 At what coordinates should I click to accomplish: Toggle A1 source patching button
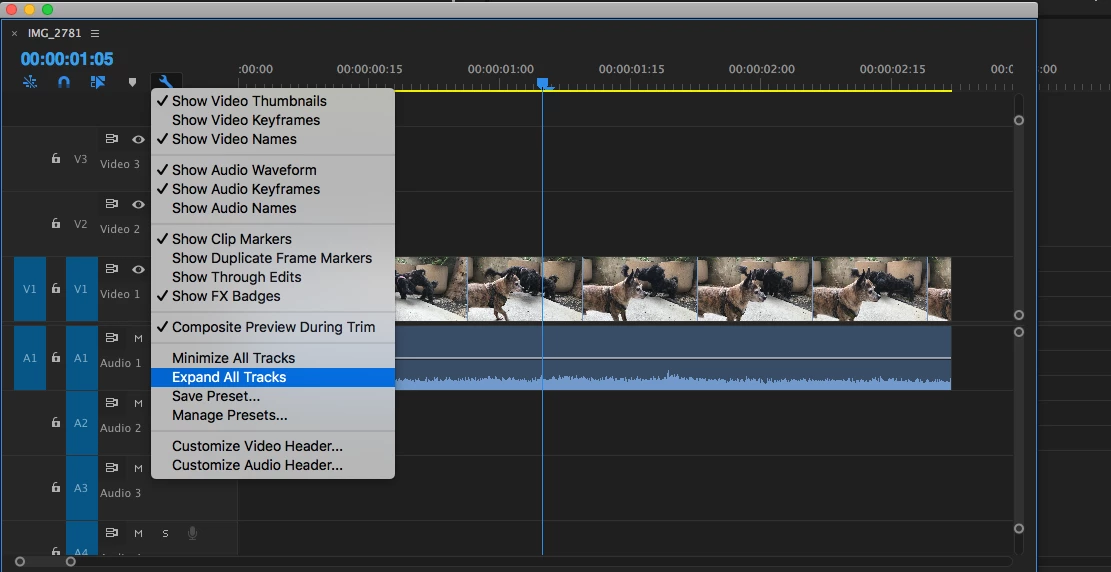pyautogui.click(x=30, y=358)
